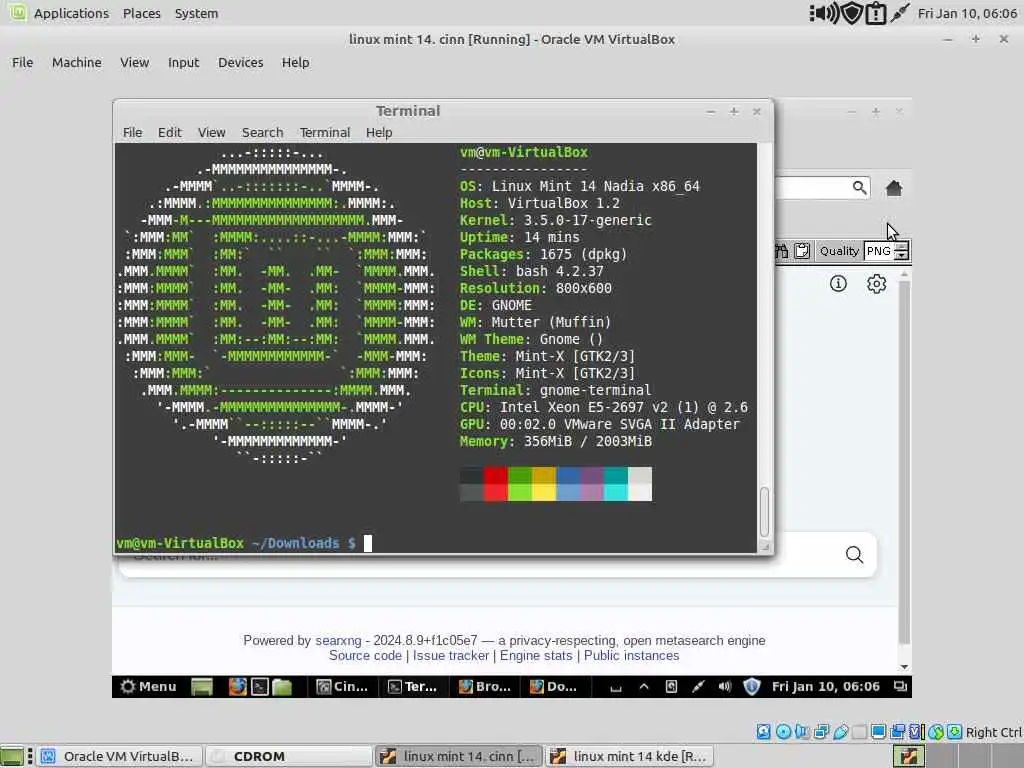Open VirtualBox hard disk activity indicator

point(763,732)
